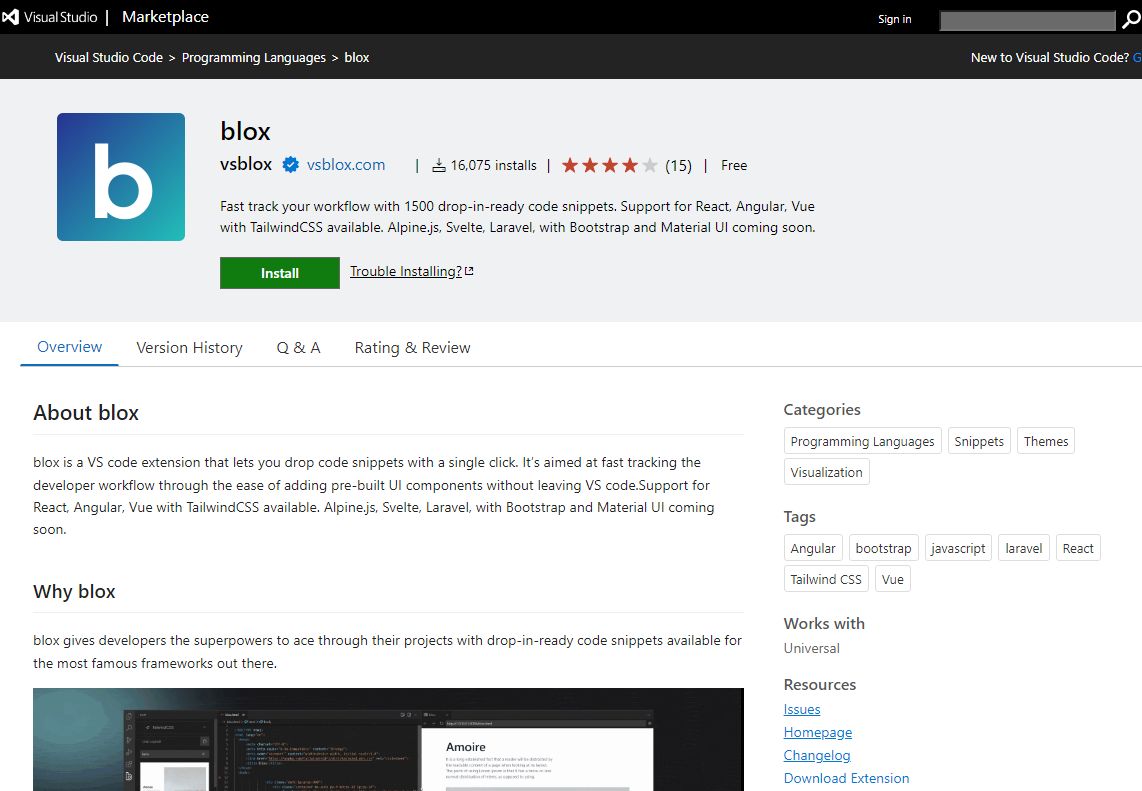Select the Programming Languages category chip
The height and width of the screenshot is (791, 1142).
862,441
